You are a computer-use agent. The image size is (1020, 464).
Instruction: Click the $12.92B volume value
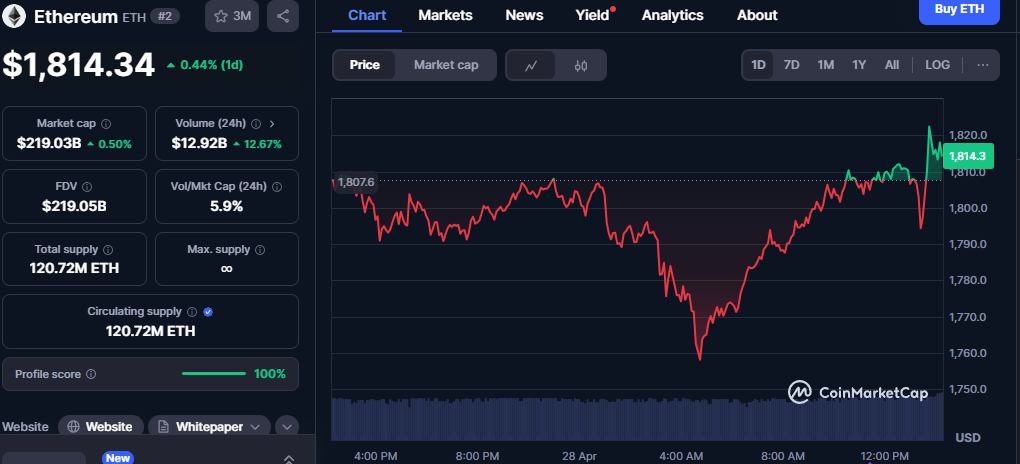pyautogui.click(x=199, y=144)
